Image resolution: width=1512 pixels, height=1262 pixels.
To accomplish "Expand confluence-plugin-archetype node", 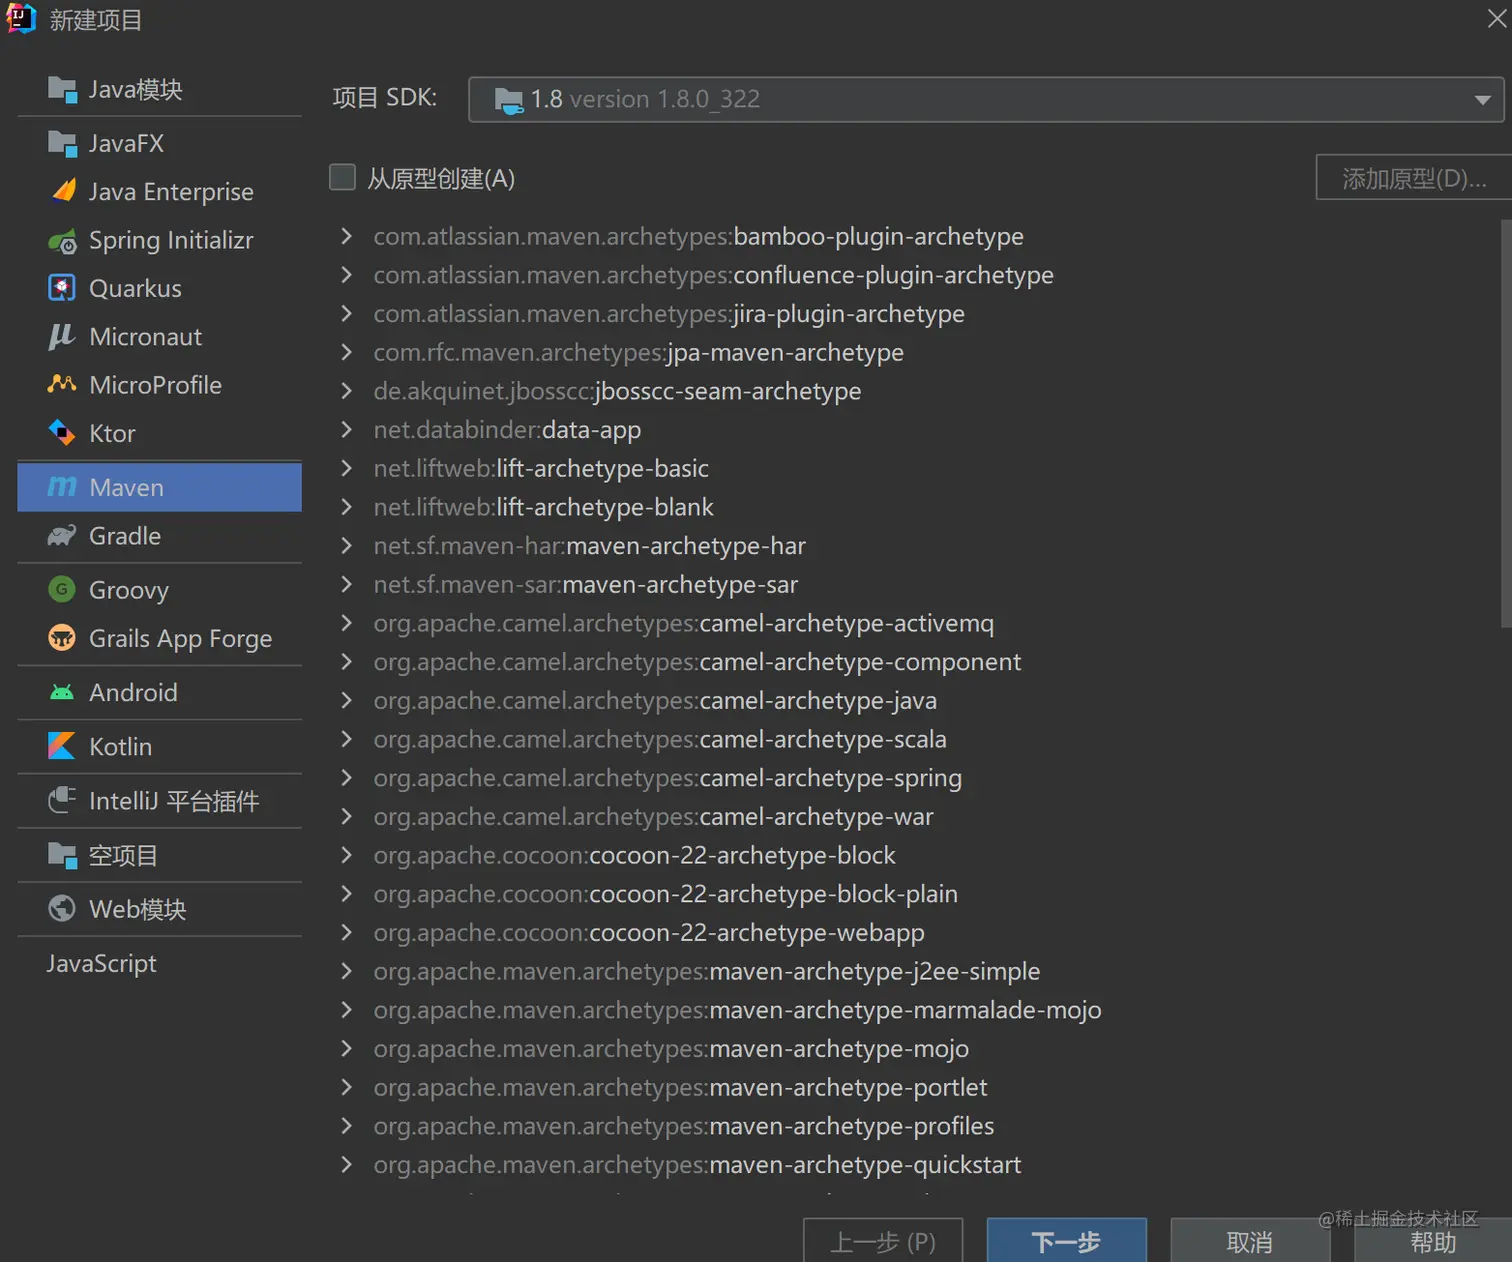I will 346,275.
